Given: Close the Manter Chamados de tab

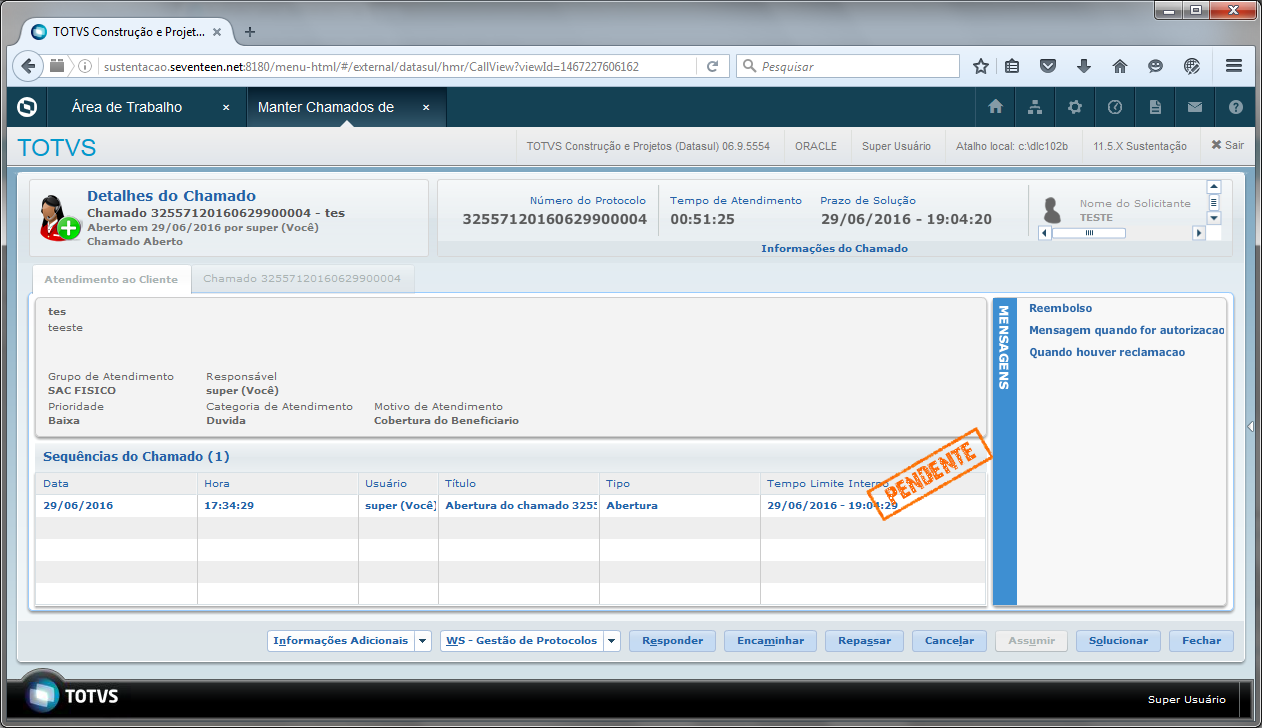Looking at the screenshot, I should [x=426, y=107].
